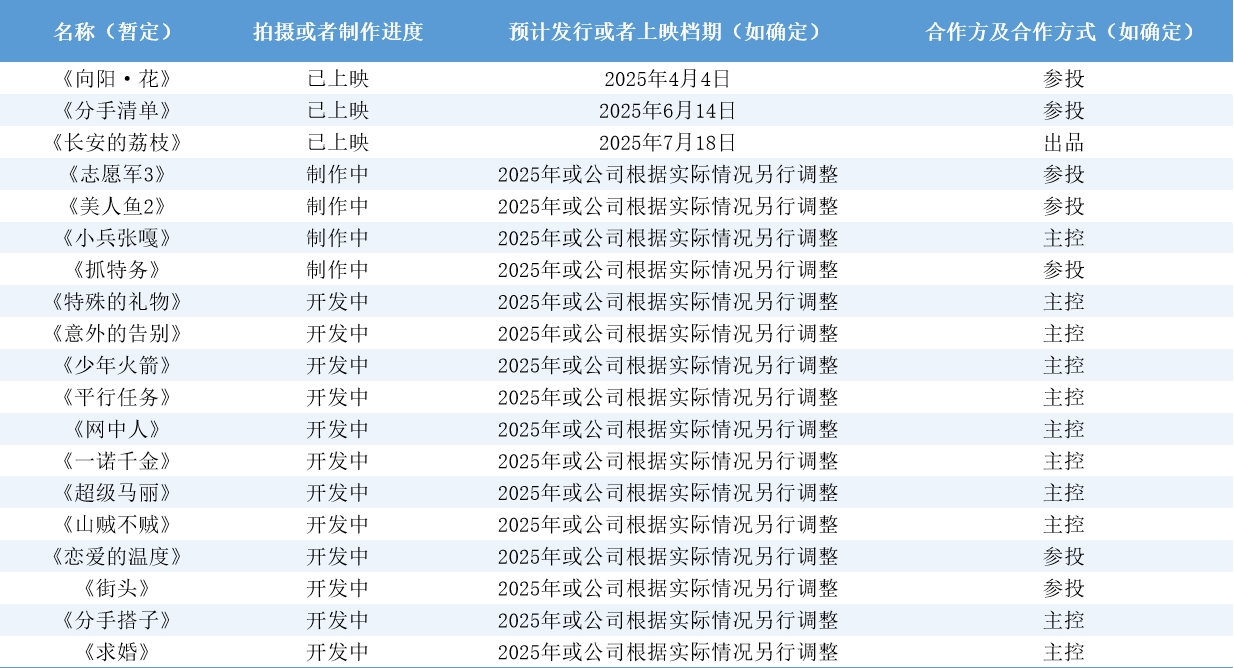This screenshot has height=668, width=1234.
Task: Select the cell 《抓特务》
Action: [x=116, y=270]
